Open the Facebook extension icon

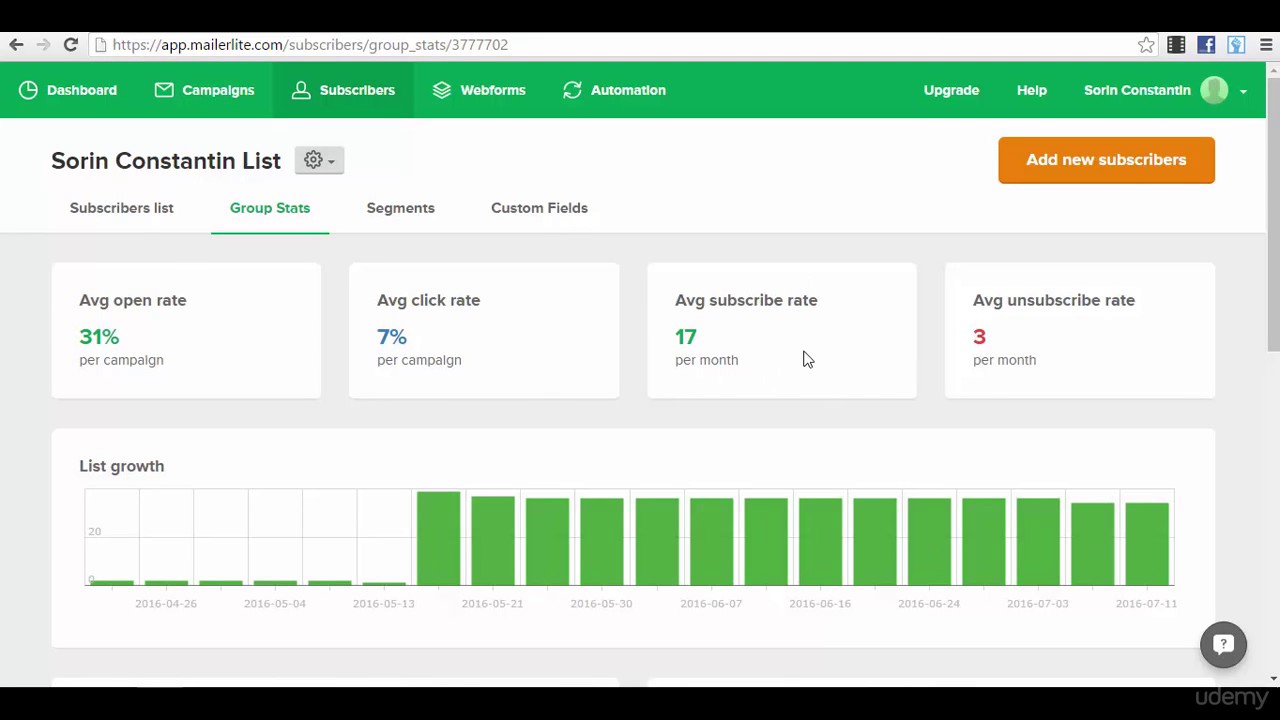point(1206,45)
